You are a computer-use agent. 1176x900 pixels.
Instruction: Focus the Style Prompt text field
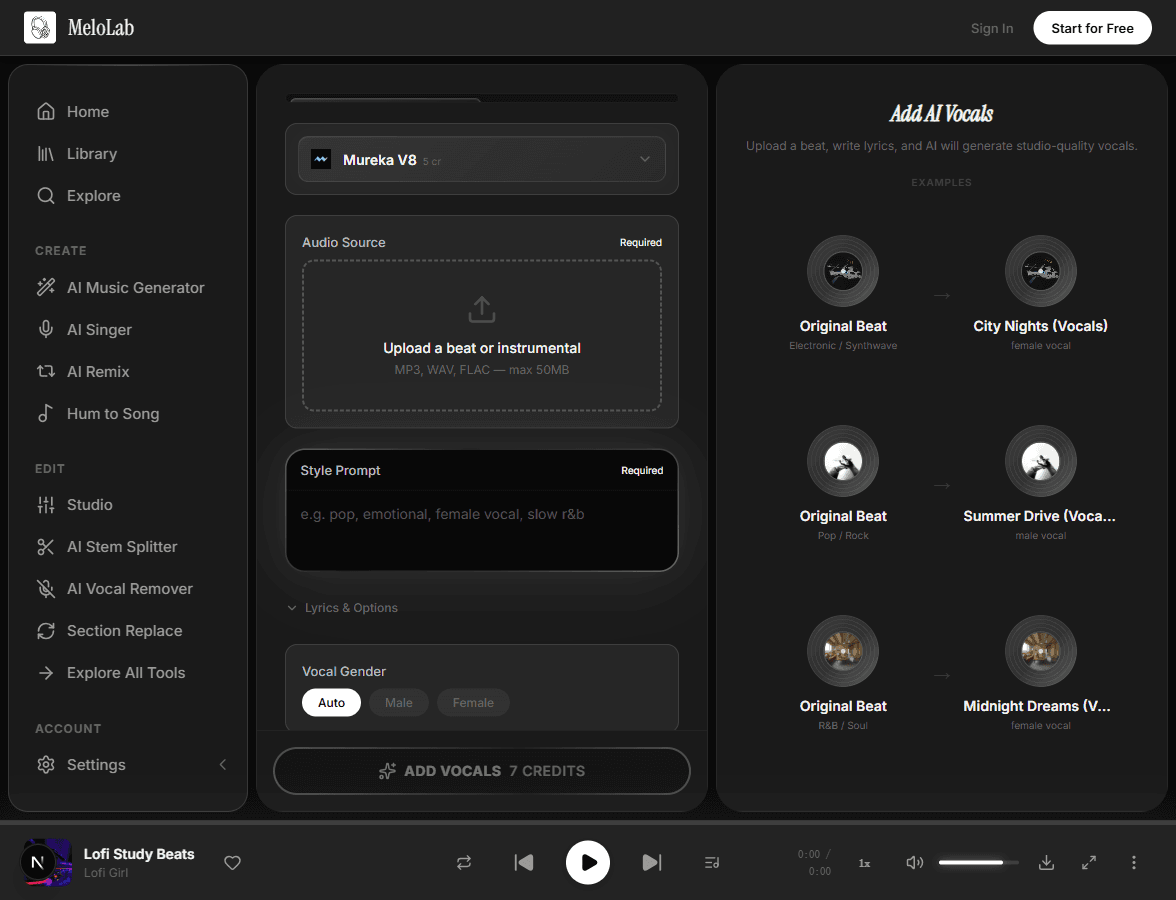coord(482,530)
